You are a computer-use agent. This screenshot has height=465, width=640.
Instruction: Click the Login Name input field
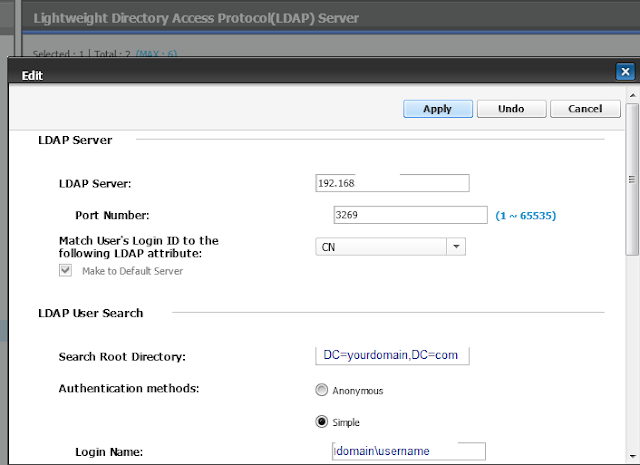tap(408, 451)
